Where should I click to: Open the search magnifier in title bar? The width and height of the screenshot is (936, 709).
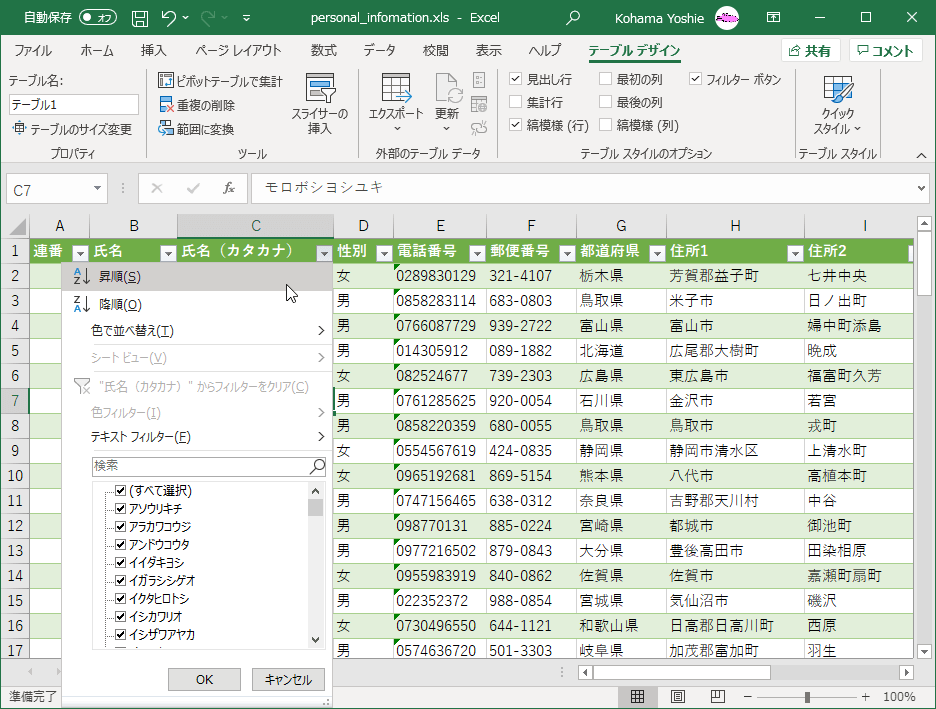click(573, 18)
